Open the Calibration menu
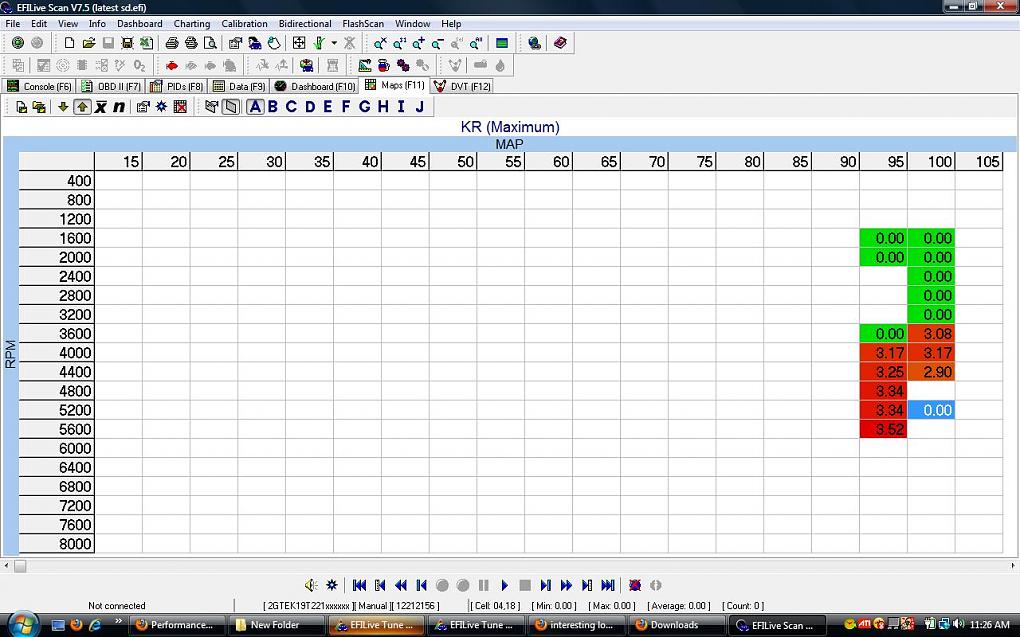The image size is (1020, 637). [244, 23]
